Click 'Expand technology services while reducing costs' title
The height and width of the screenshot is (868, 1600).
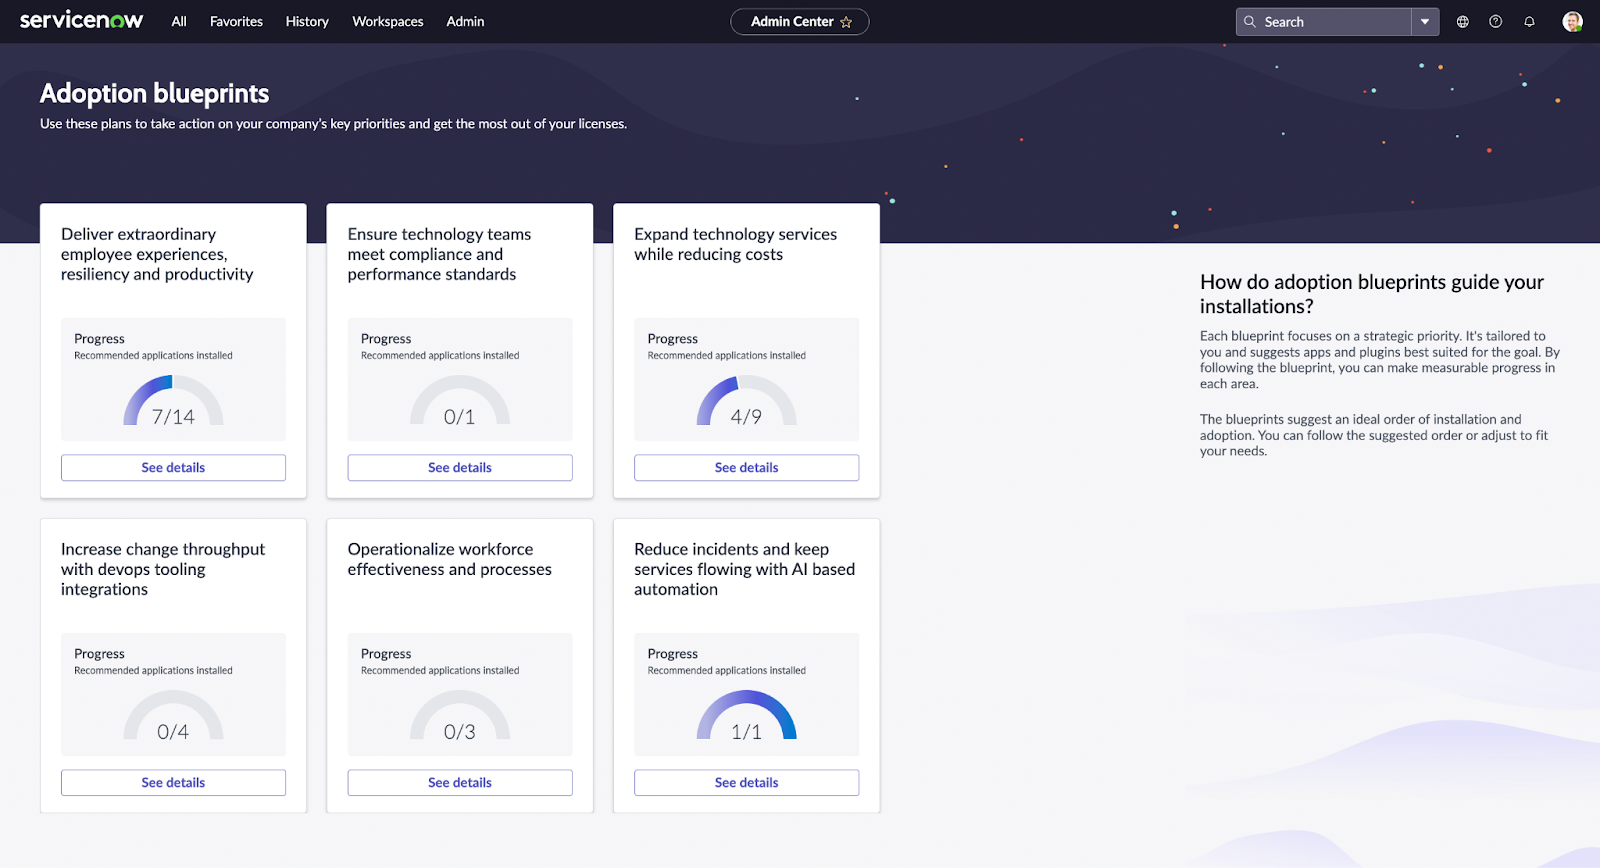735,244
